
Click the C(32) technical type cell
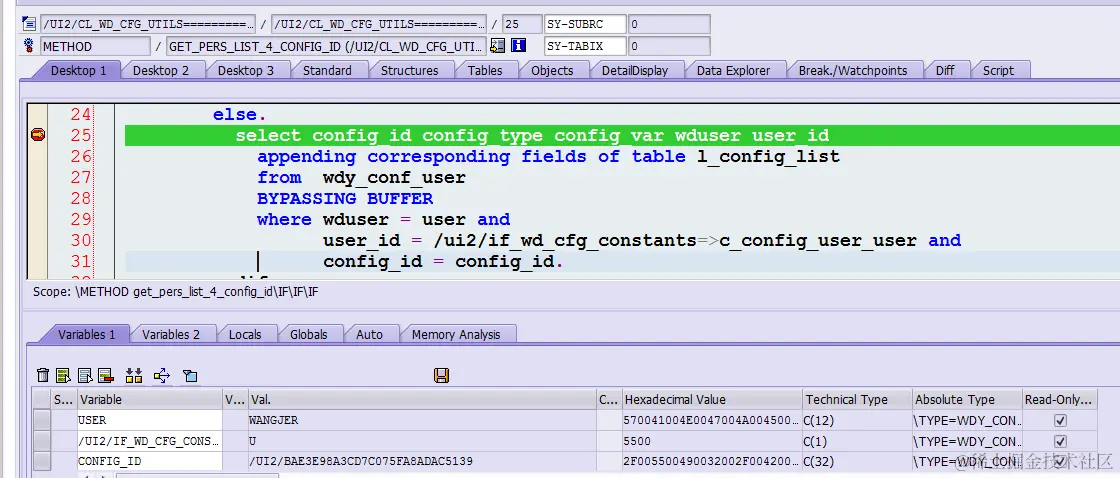(x=857, y=461)
